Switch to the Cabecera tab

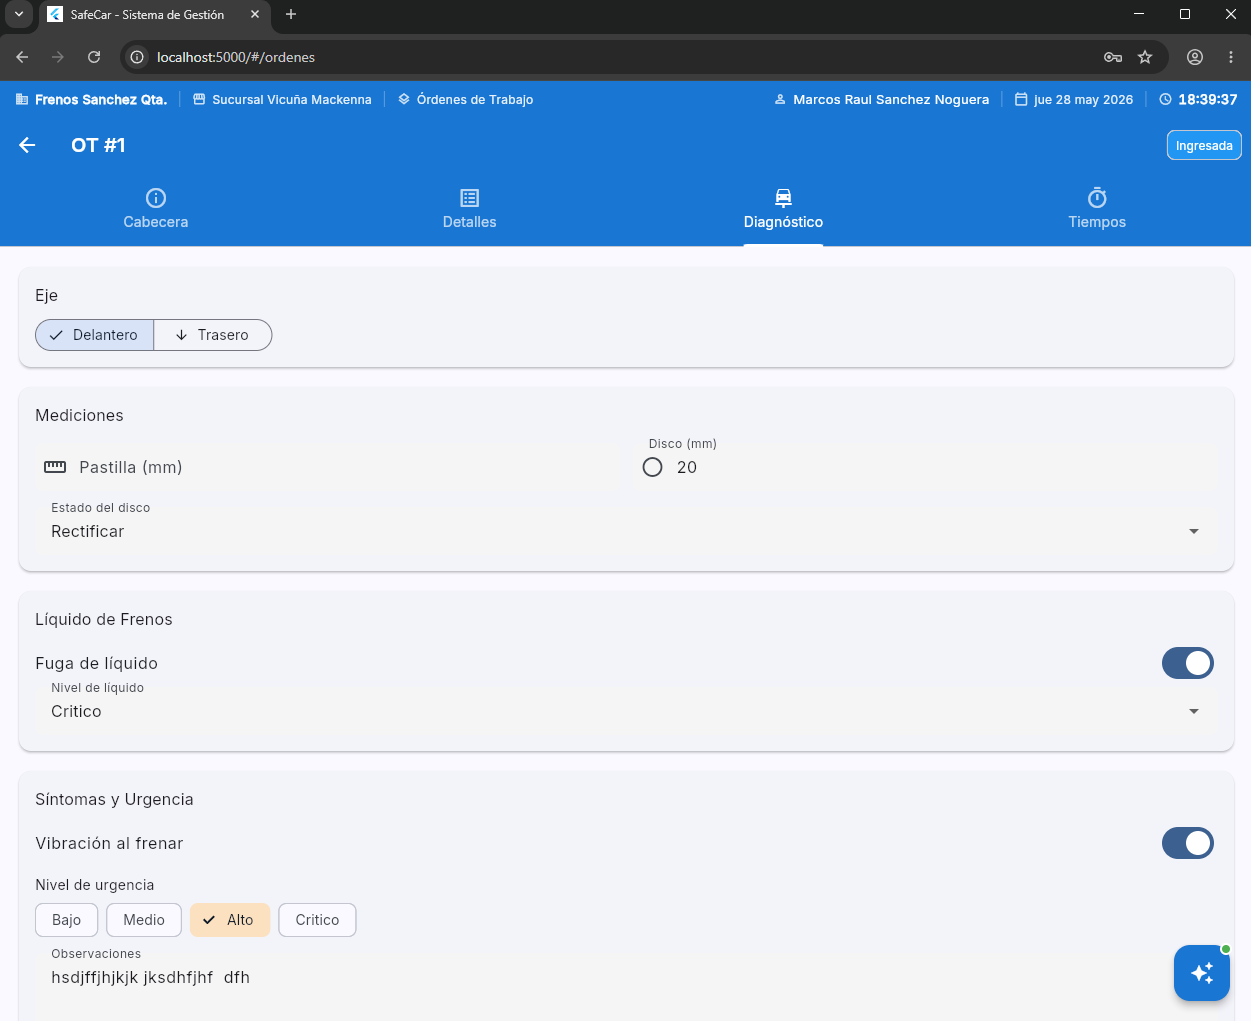tap(156, 209)
